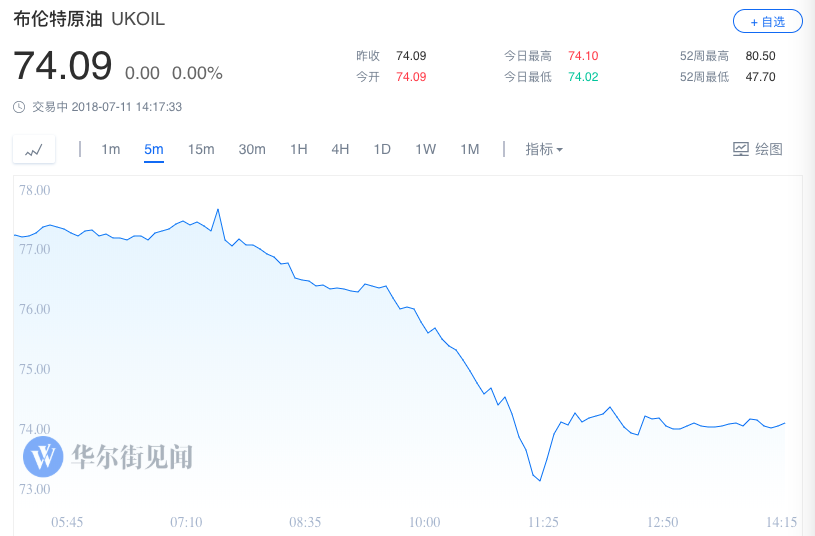Select the 1H timeframe
Image resolution: width=815 pixels, height=536 pixels.
298,149
